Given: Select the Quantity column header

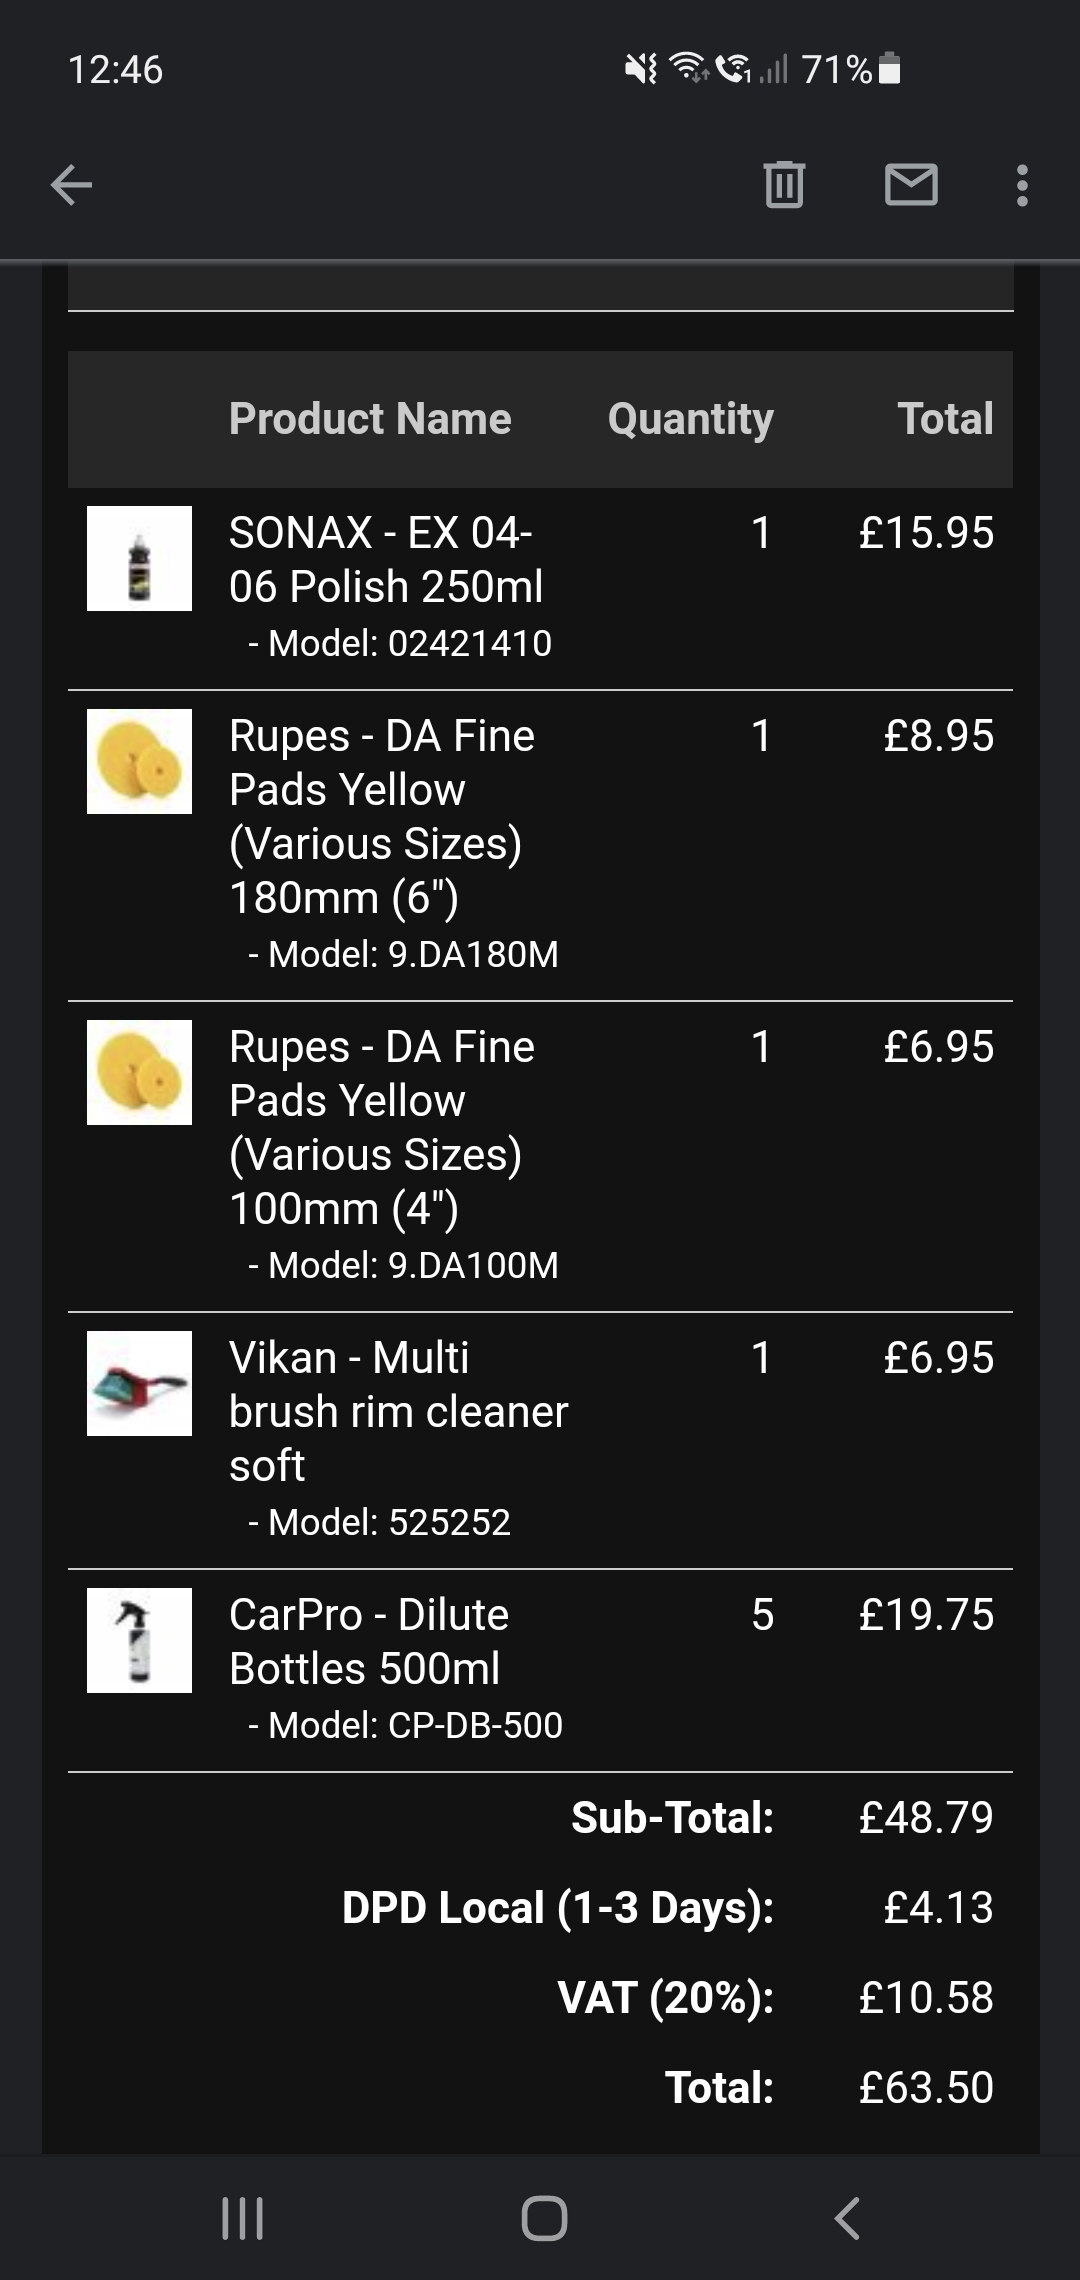Looking at the screenshot, I should 691,419.
